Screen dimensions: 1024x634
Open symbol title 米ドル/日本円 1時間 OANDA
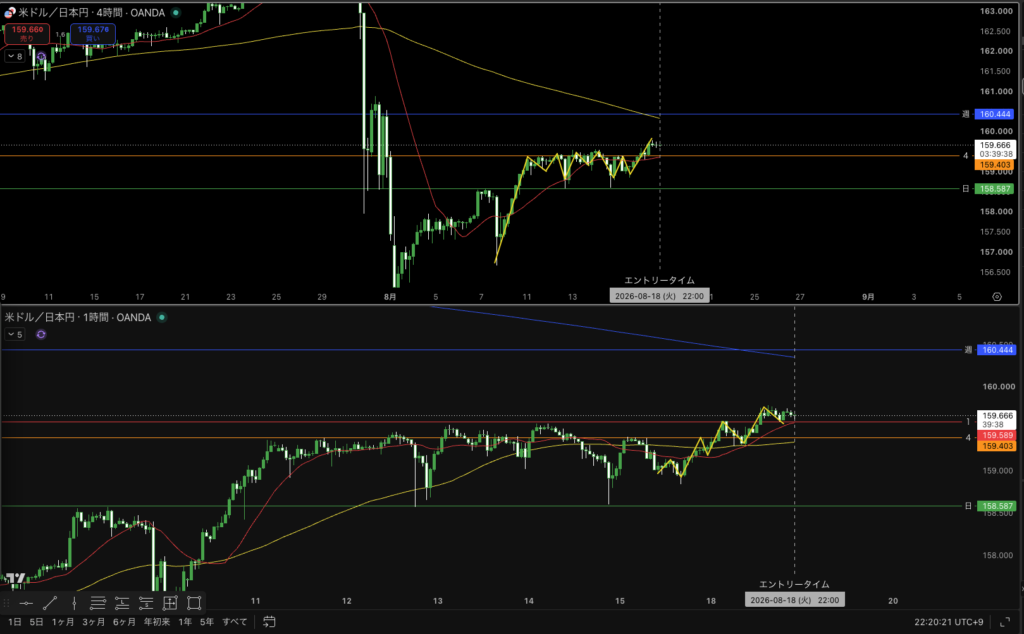click(78, 317)
